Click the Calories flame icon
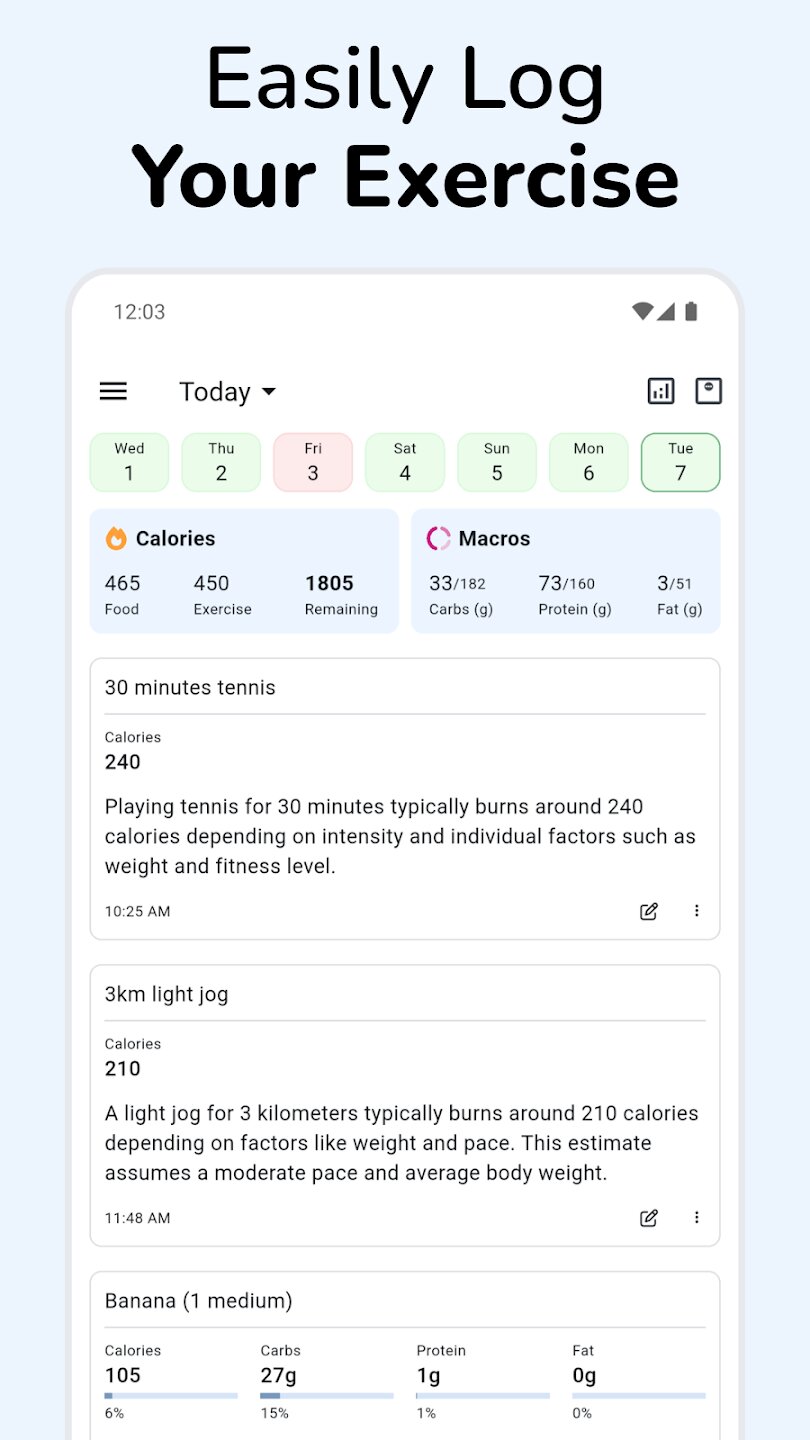The height and width of the screenshot is (1440, 810). click(x=117, y=539)
